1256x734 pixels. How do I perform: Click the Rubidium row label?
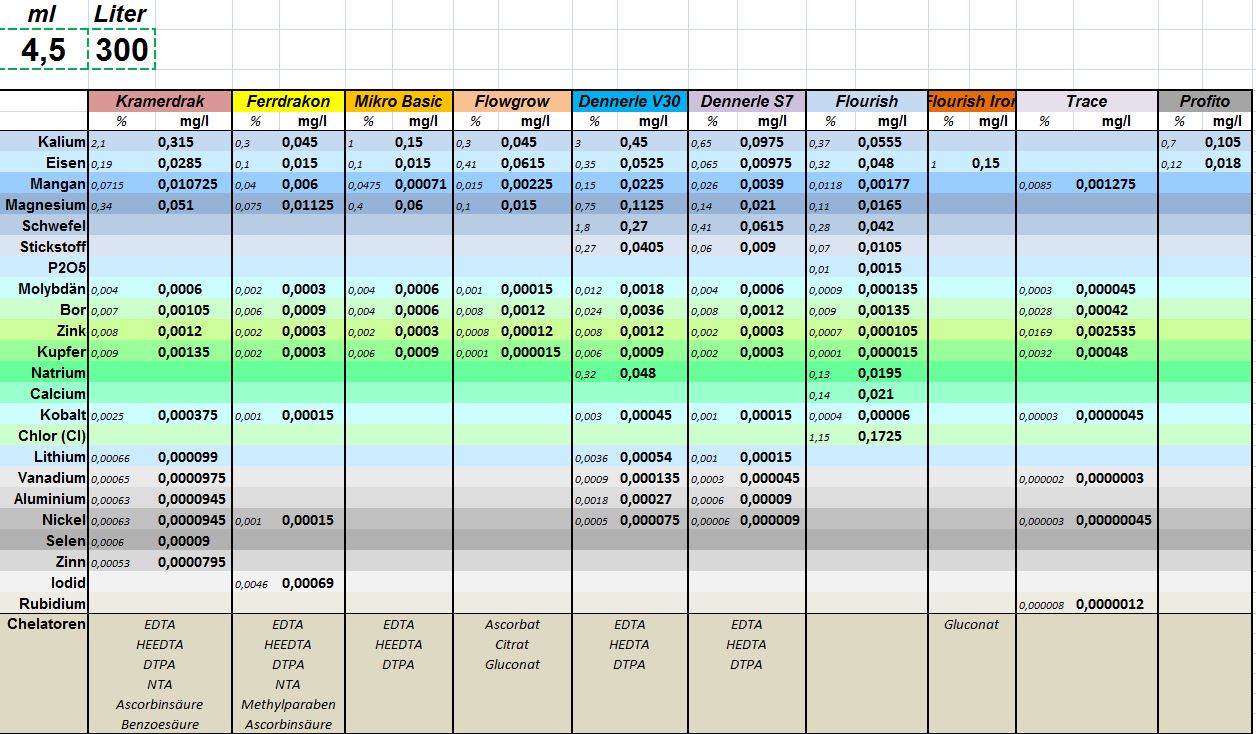pos(53,604)
